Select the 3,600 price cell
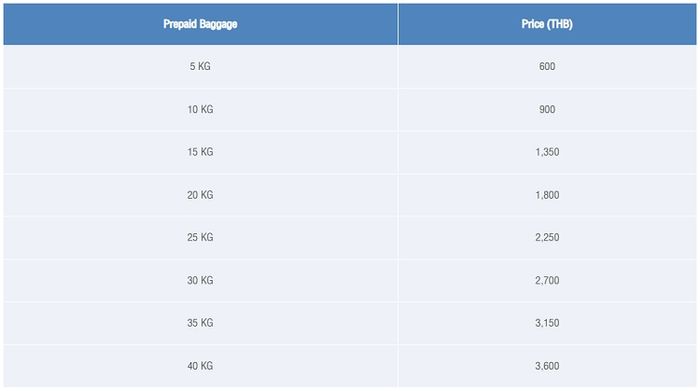Viewport: 700px width, 391px height. (x=547, y=366)
